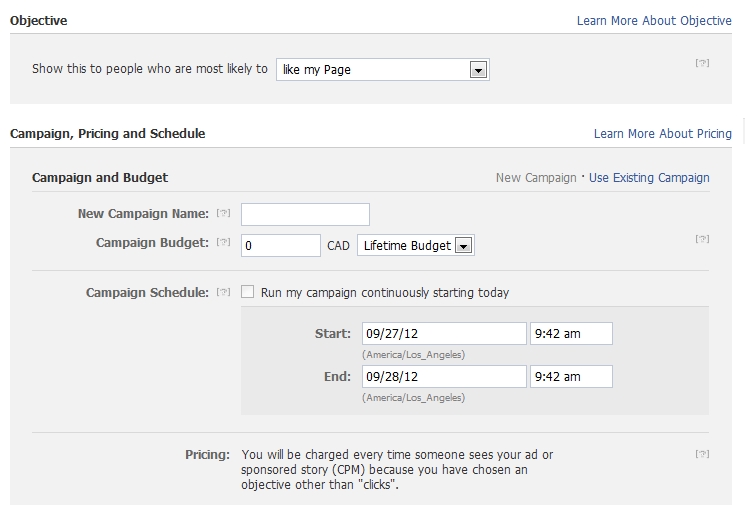This screenshot has width=745, height=505.
Task: Click 'Campaign, Pricing and Schedule' heading
Action: [107, 133]
